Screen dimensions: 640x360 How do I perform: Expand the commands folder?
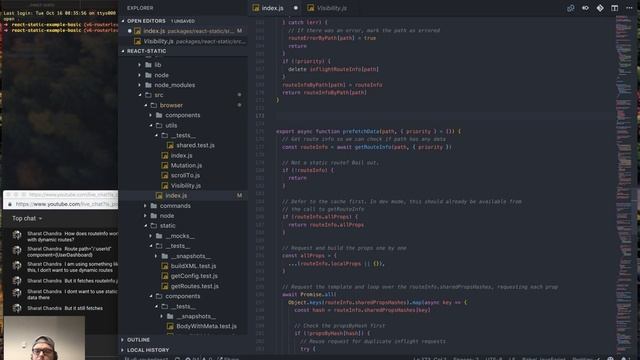(x=184, y=206)
